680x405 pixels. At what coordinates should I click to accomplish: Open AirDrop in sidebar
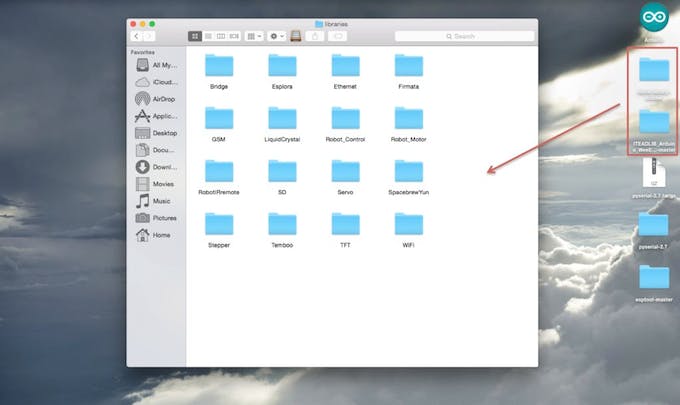[x=156, y=99]
